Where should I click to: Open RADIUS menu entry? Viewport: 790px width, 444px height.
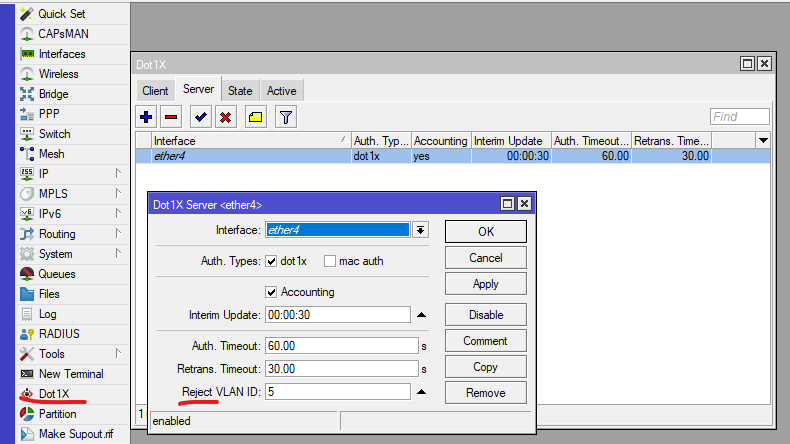59,334
